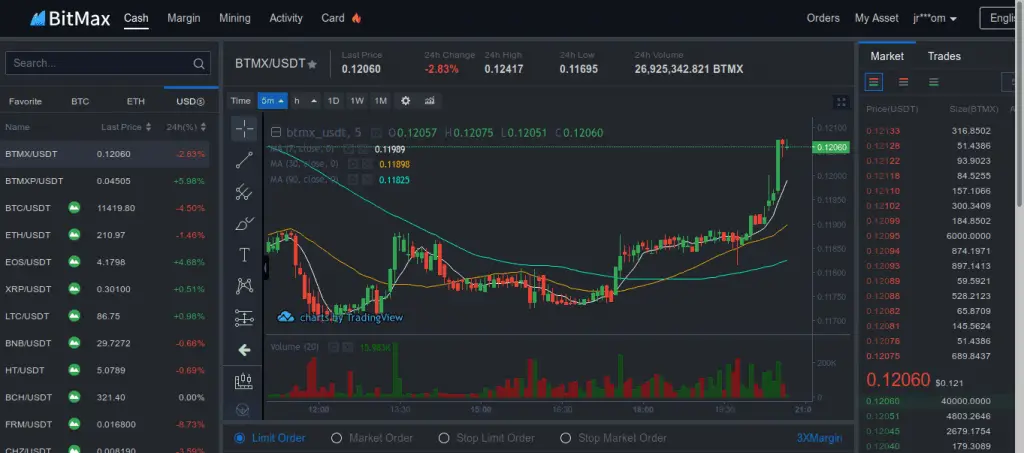Click the search magnifier icon

pyautogui.click(x=199, y=63)
